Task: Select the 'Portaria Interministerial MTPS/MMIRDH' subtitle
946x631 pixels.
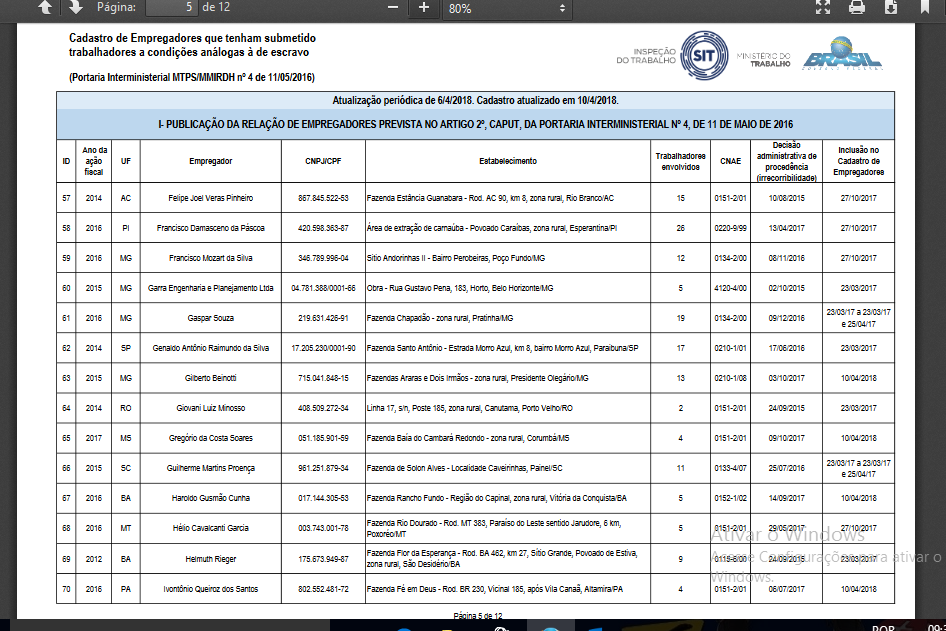Action: point(192,77)
